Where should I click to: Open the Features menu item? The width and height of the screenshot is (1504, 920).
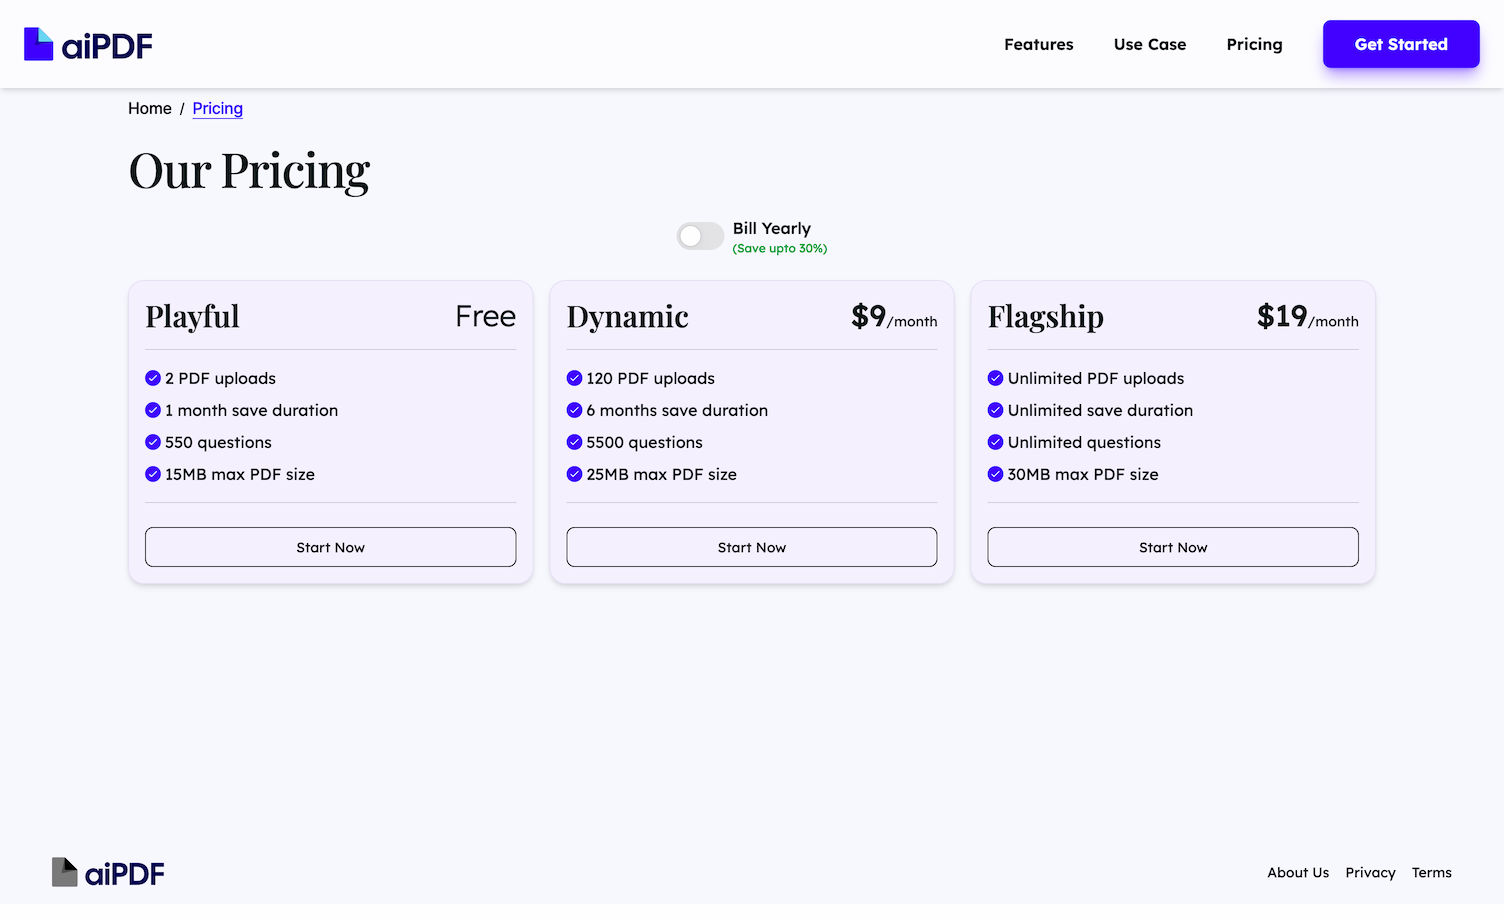pyautogui.click(x=1038, y=44)
